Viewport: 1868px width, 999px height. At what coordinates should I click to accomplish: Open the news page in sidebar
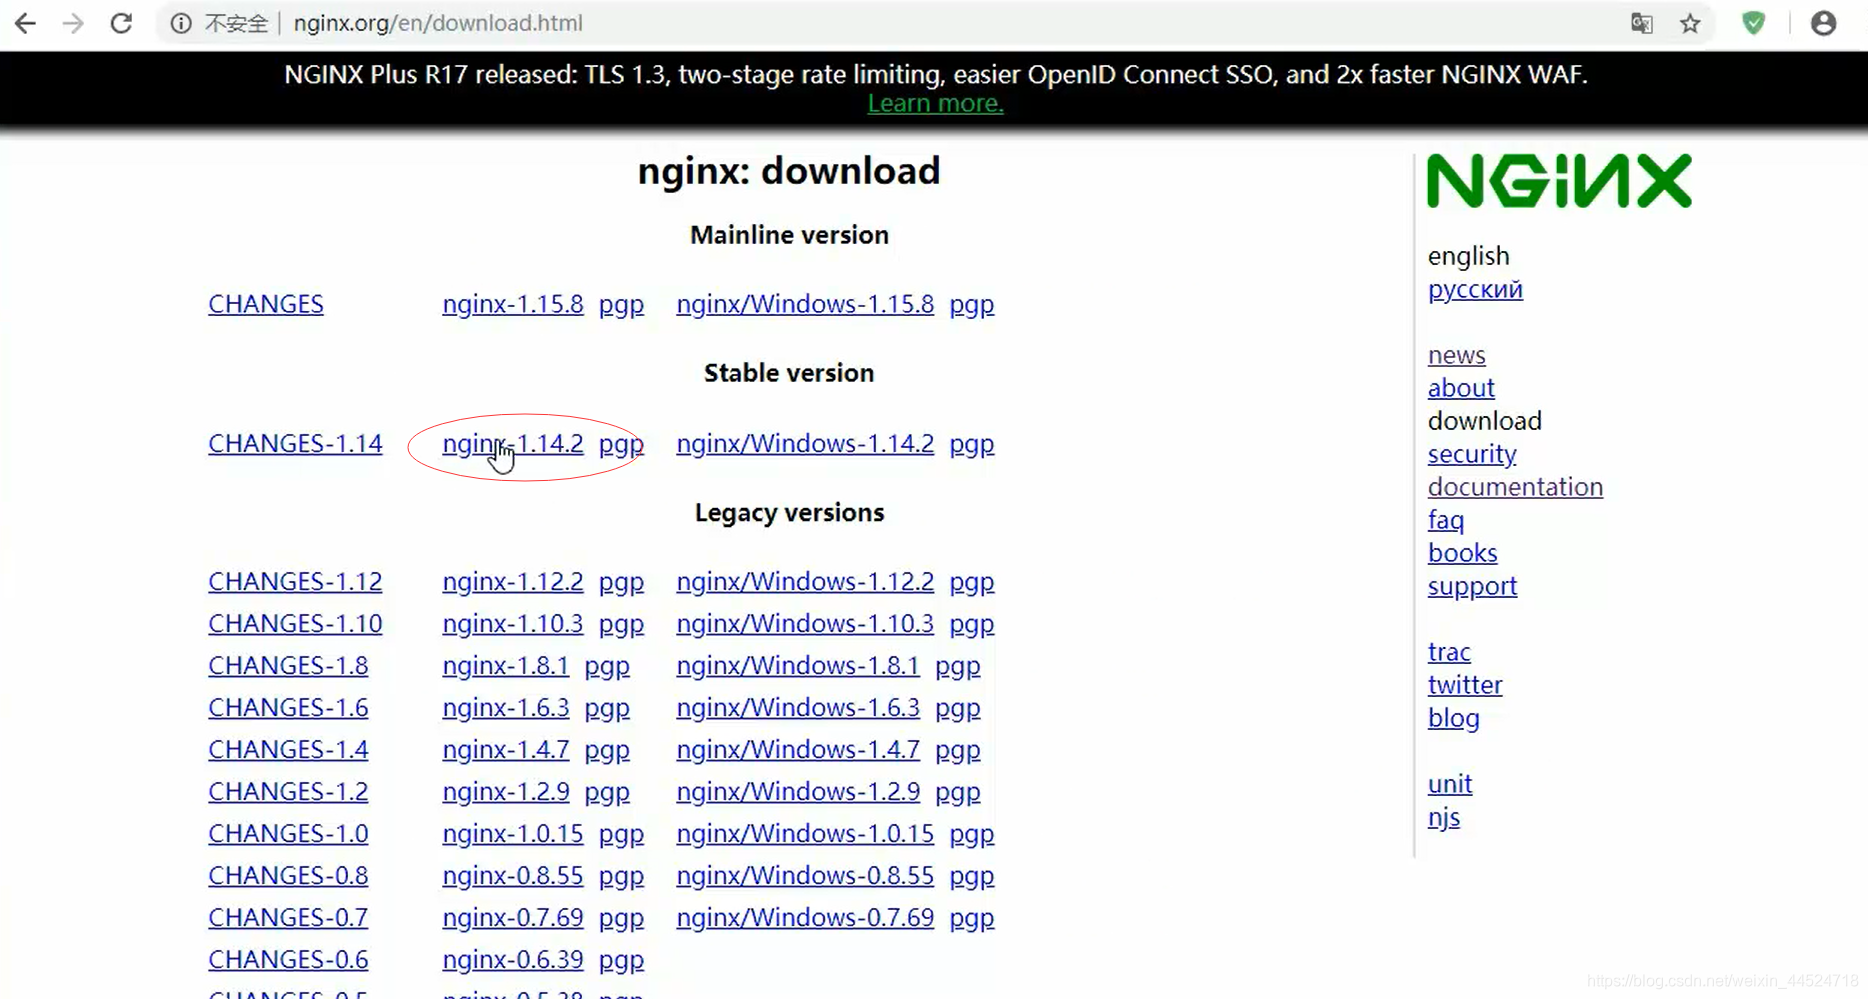click(x=1457, y=355)
